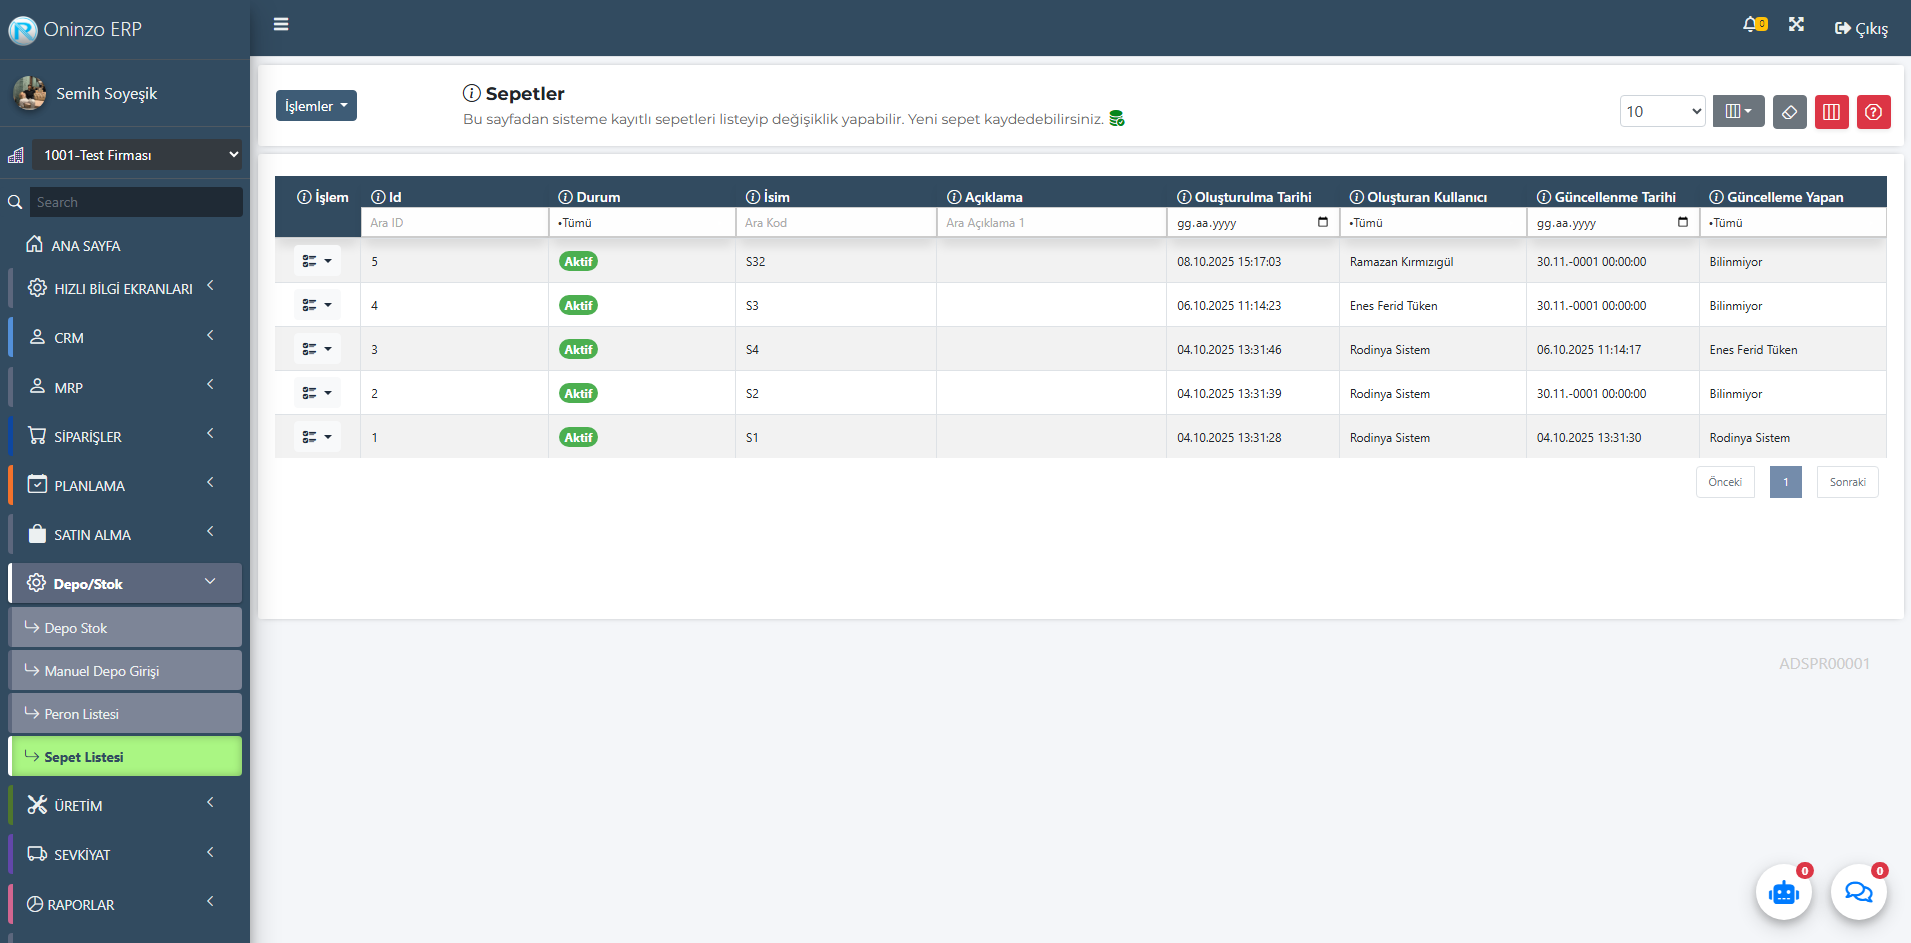Image resolution: width=1911 pixels, height=943 pixels.
Task: Open the column visibility dropdown button
Action: 1738,112
